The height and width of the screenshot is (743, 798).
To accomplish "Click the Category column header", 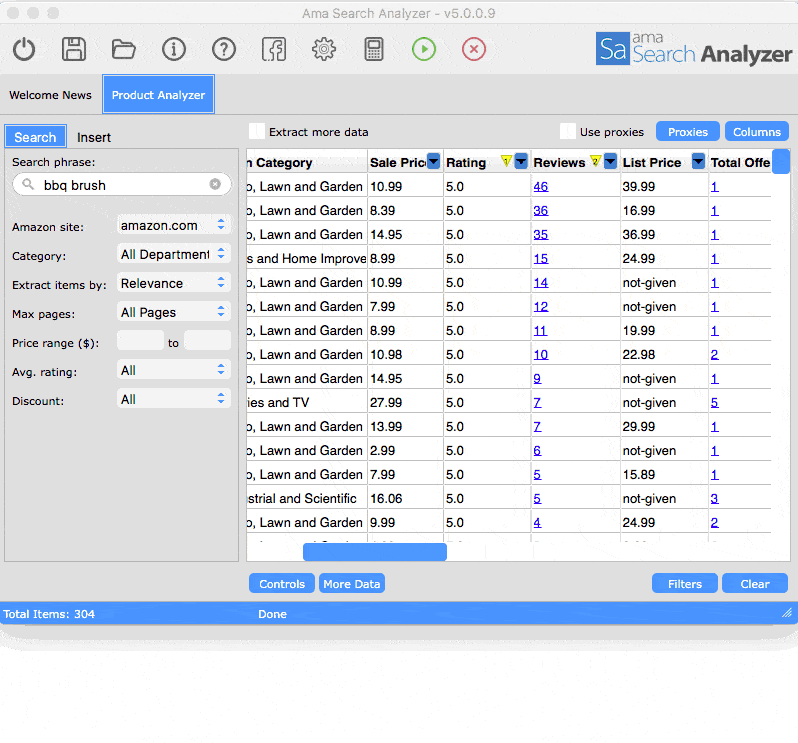I will point(307,162).
